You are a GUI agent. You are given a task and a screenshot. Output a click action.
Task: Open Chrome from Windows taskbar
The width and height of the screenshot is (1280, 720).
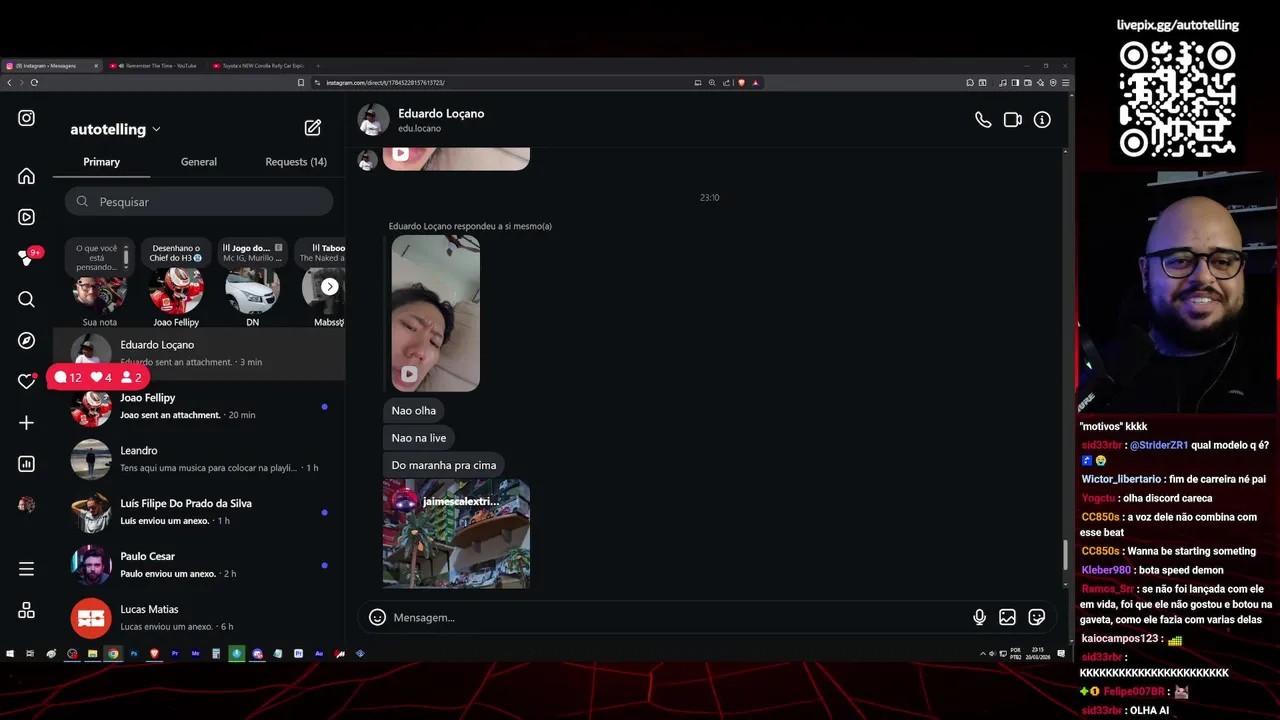[x=113, y=654]
